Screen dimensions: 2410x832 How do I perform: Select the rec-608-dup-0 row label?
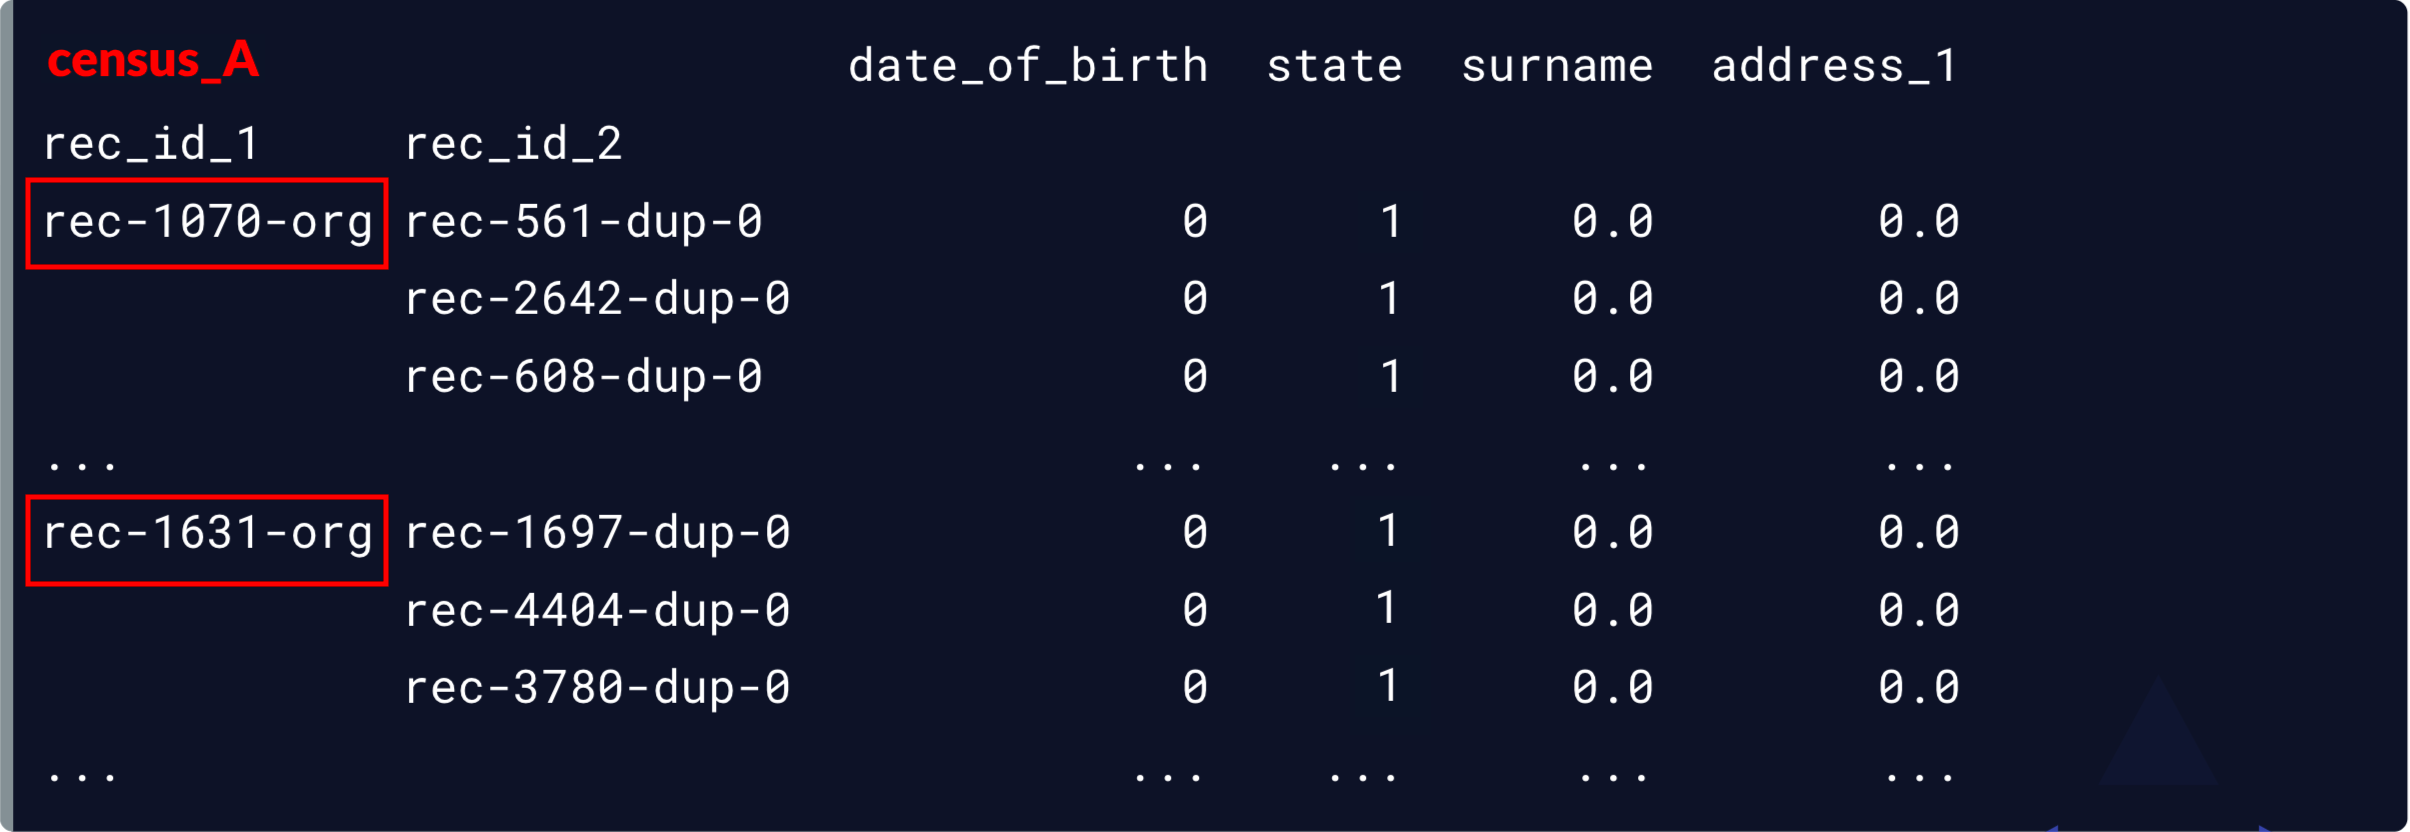pyautogui.click(x=584, y=378)
